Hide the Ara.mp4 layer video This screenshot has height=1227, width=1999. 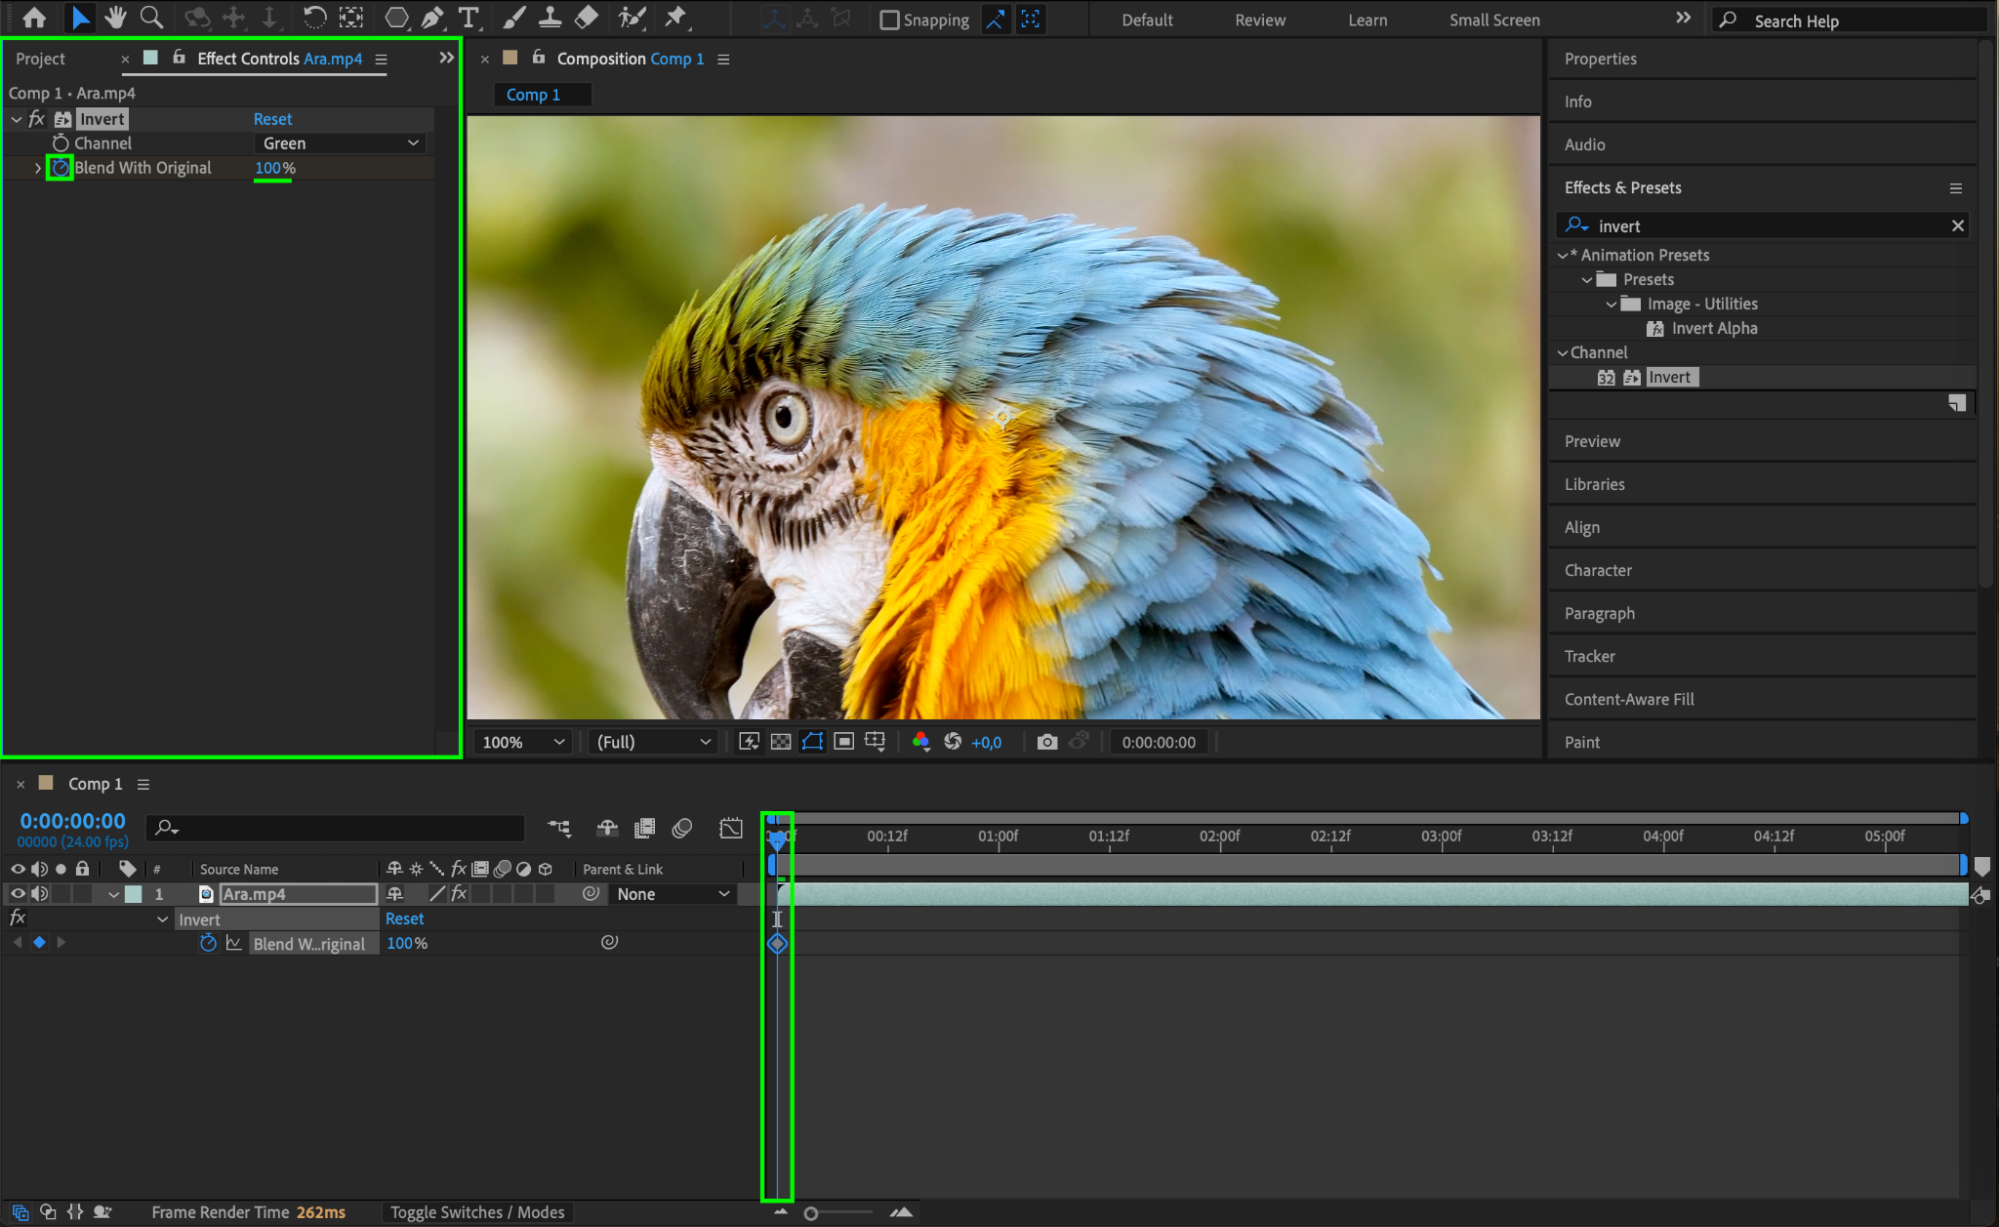(x=17, y=894)
